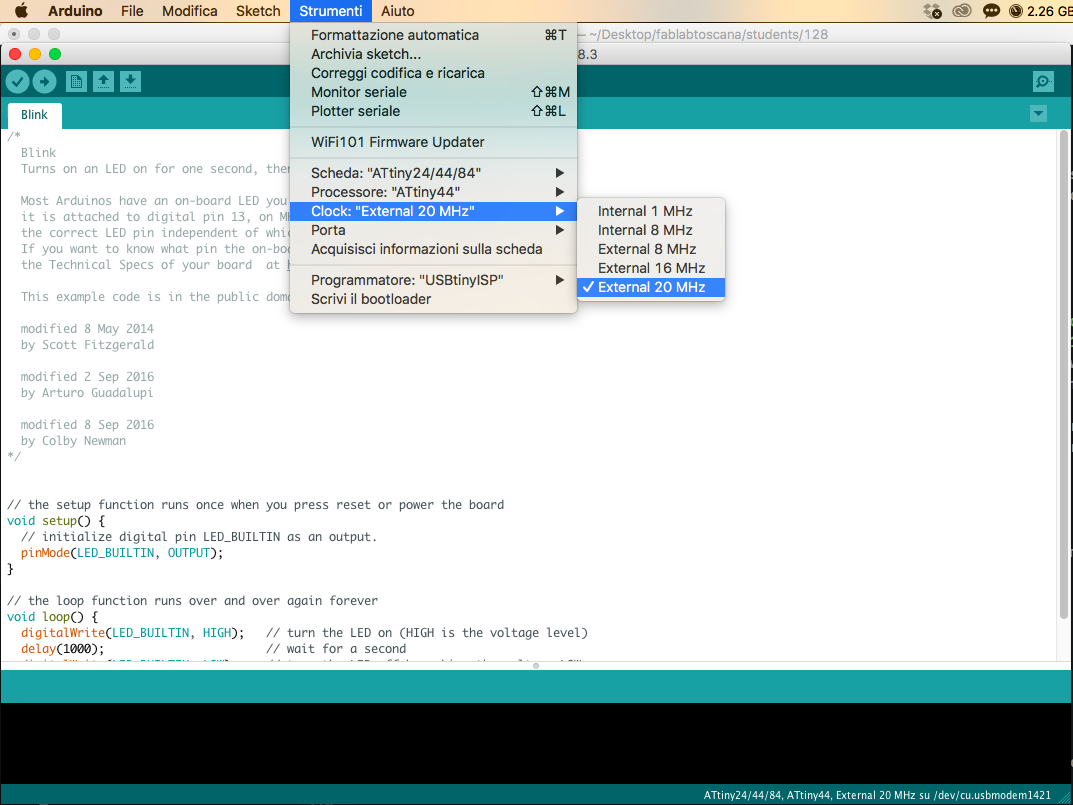The height and width of the screenshot is (805, 1073).
Task: Save sketch with the Save icon
Action: 130,81
